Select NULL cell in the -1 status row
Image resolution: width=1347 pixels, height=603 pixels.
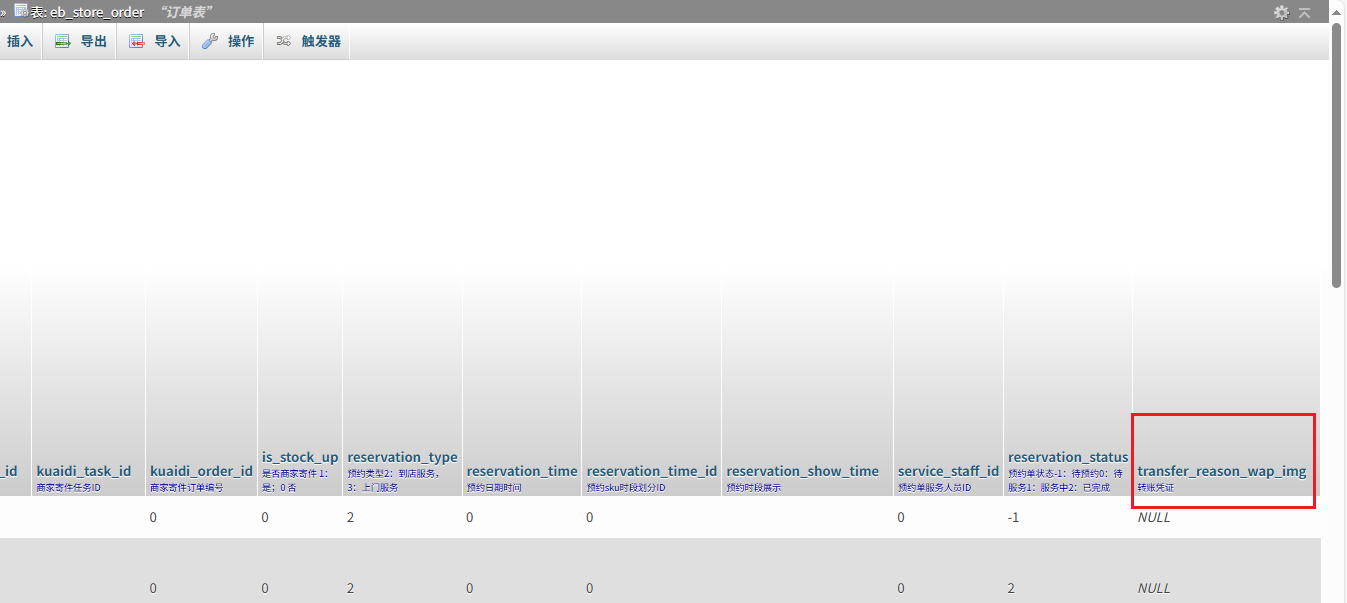1154,517
